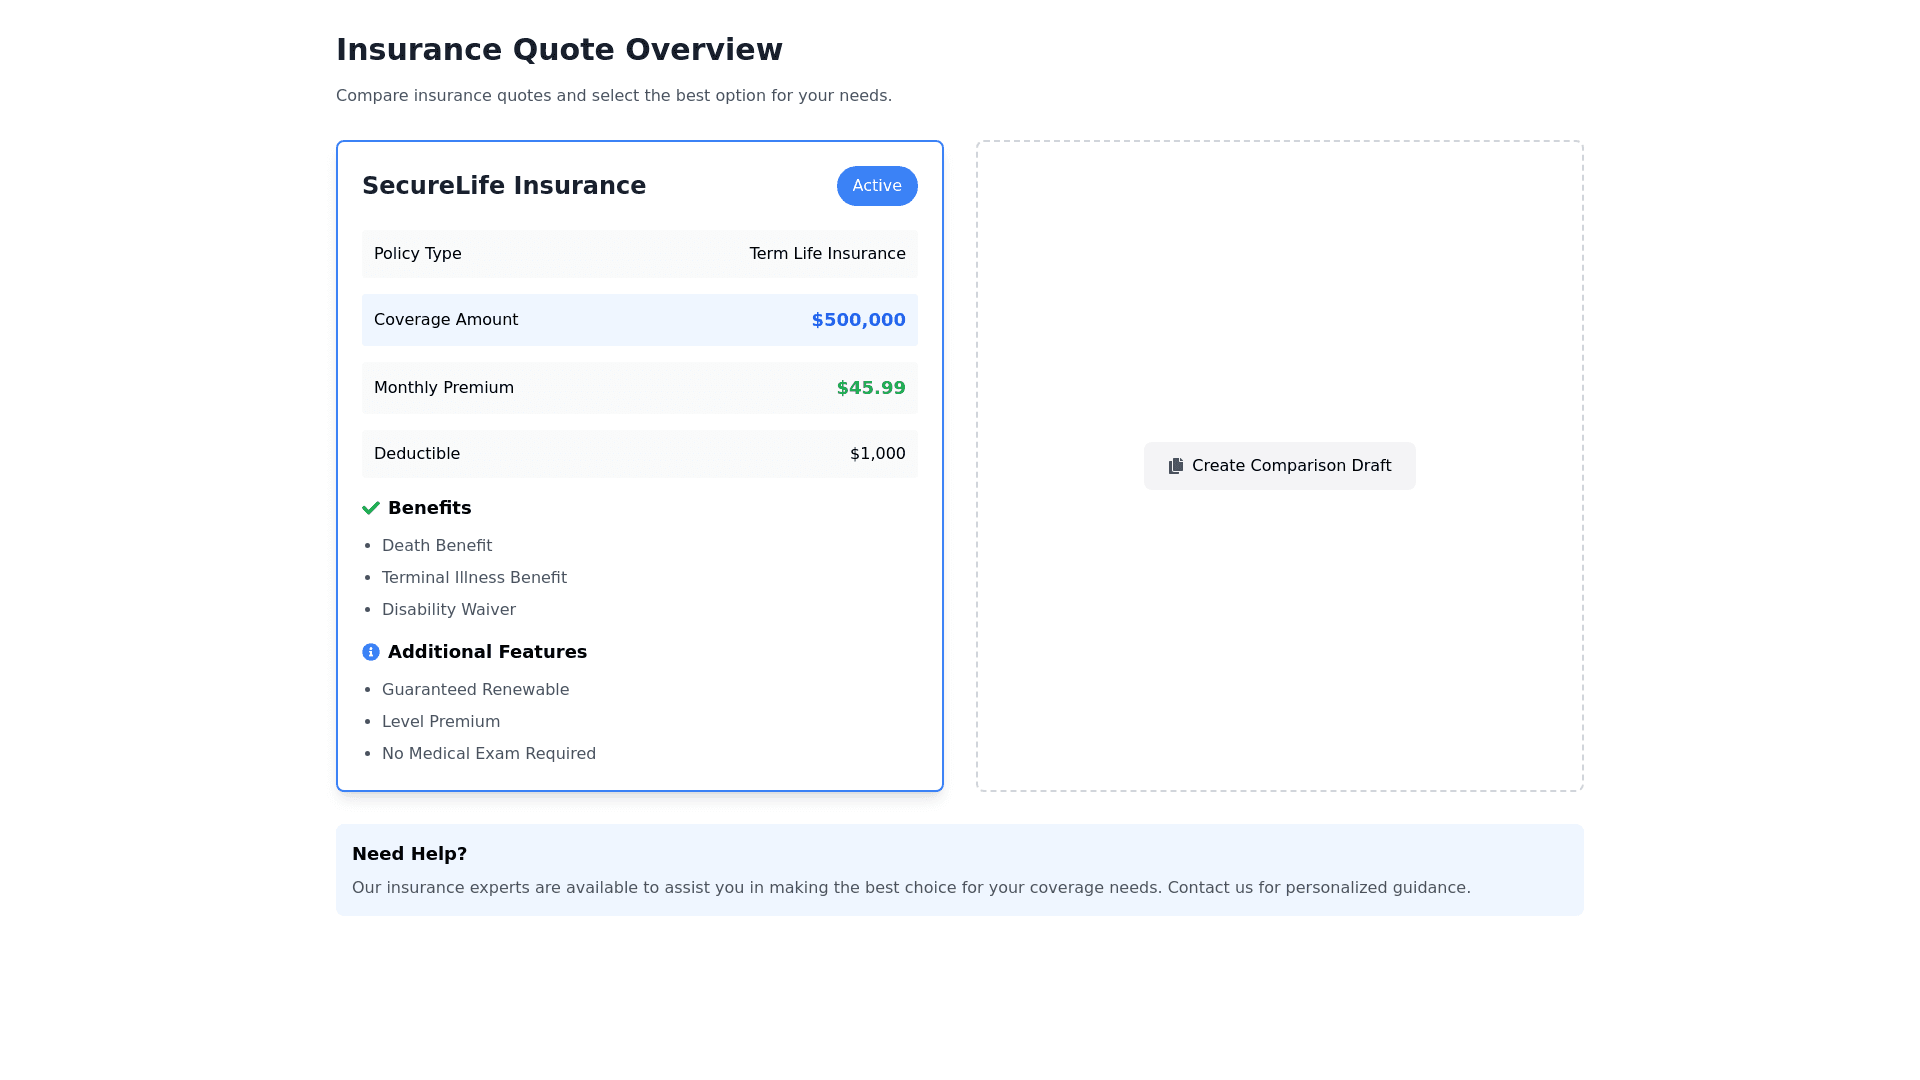Click the Policy Type row
The image size is (1920, 1080).
click(x=639, y=254)
